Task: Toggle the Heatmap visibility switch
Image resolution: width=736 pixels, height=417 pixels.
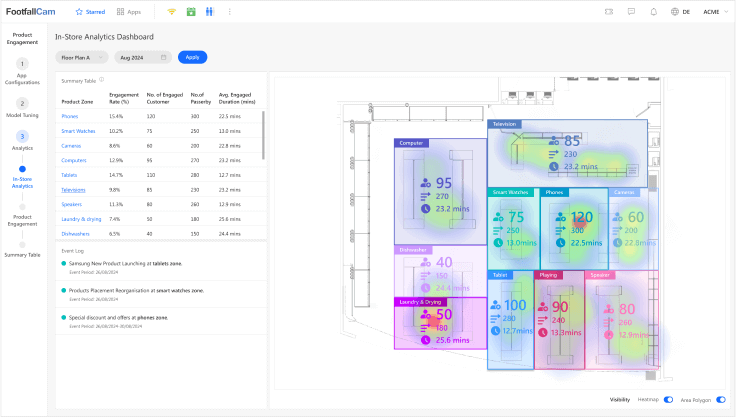Action: tap(668, 399)
